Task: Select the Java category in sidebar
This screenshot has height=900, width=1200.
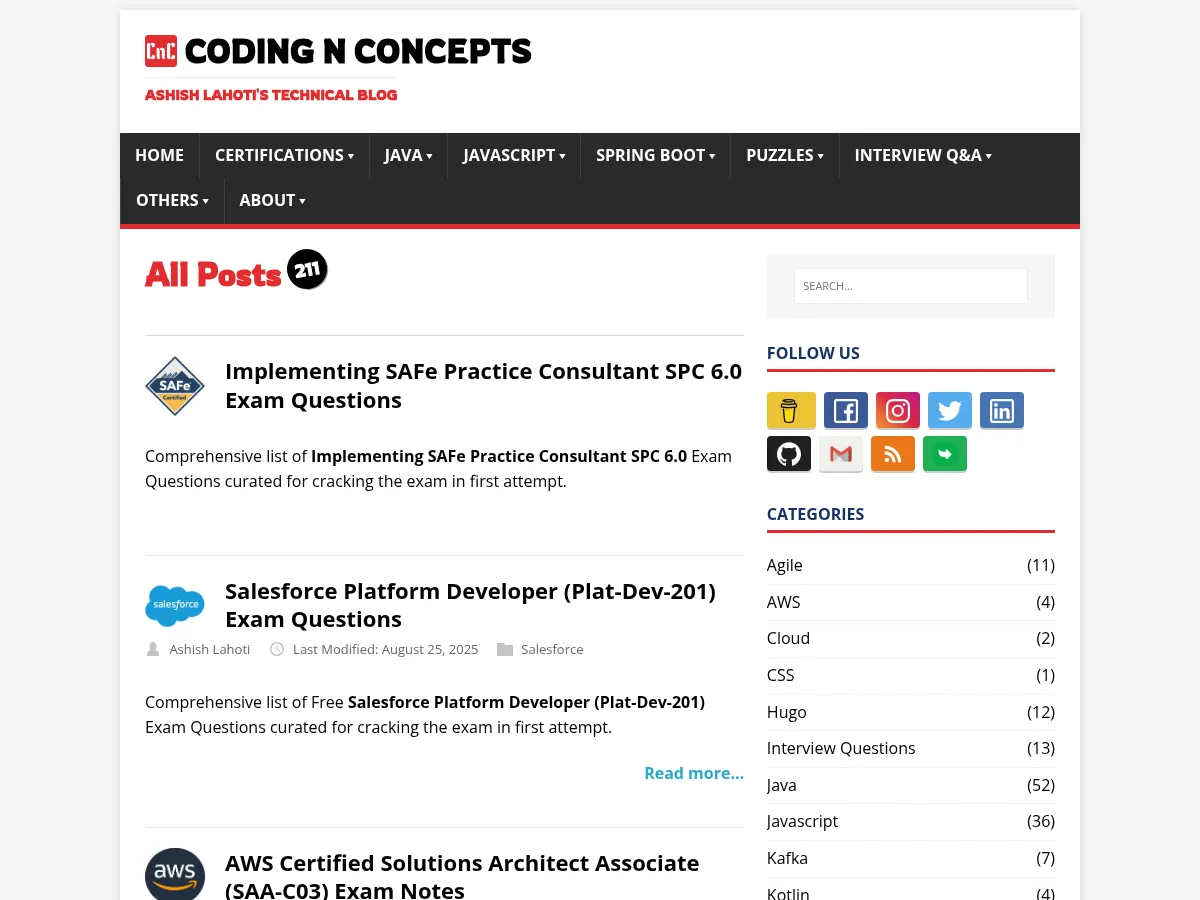Action: pyautogui.click(x=781, y=785)
